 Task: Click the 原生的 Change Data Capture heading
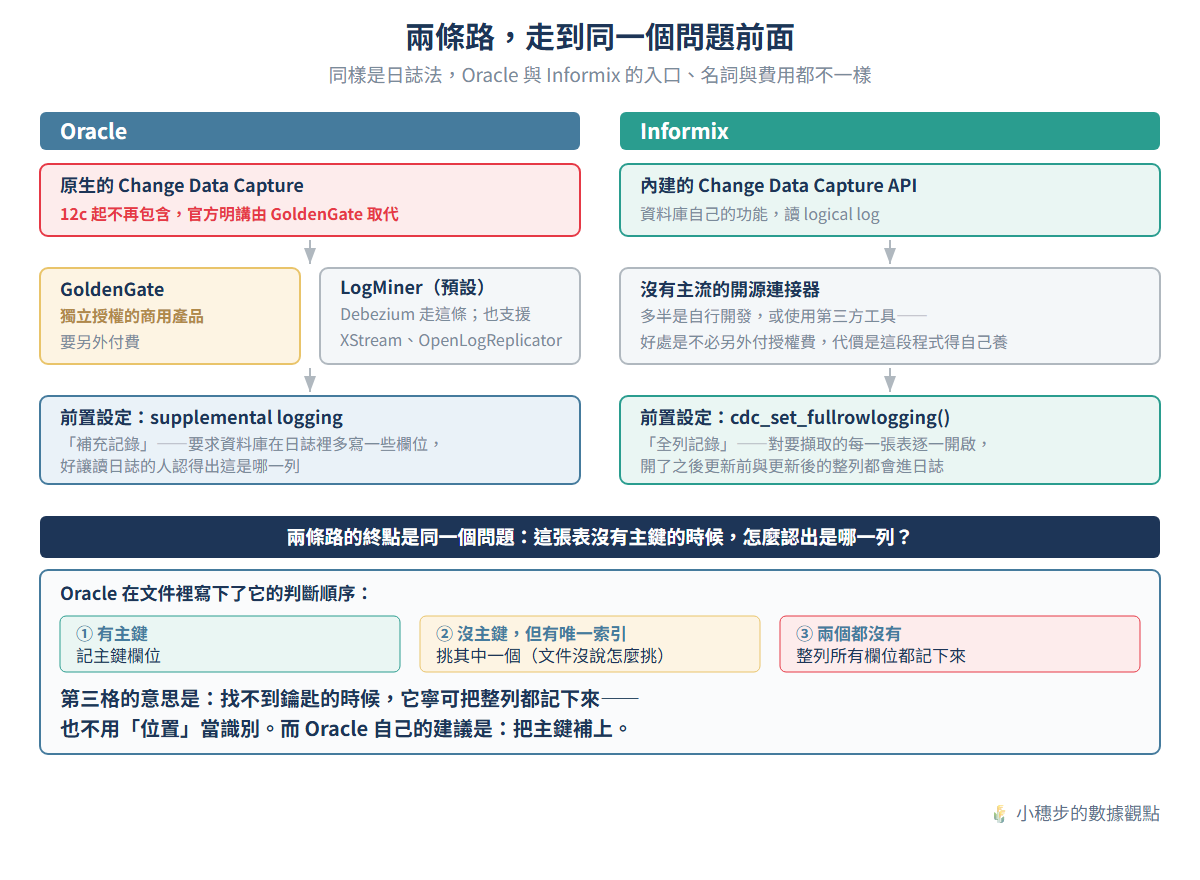(x=182, y=185)
